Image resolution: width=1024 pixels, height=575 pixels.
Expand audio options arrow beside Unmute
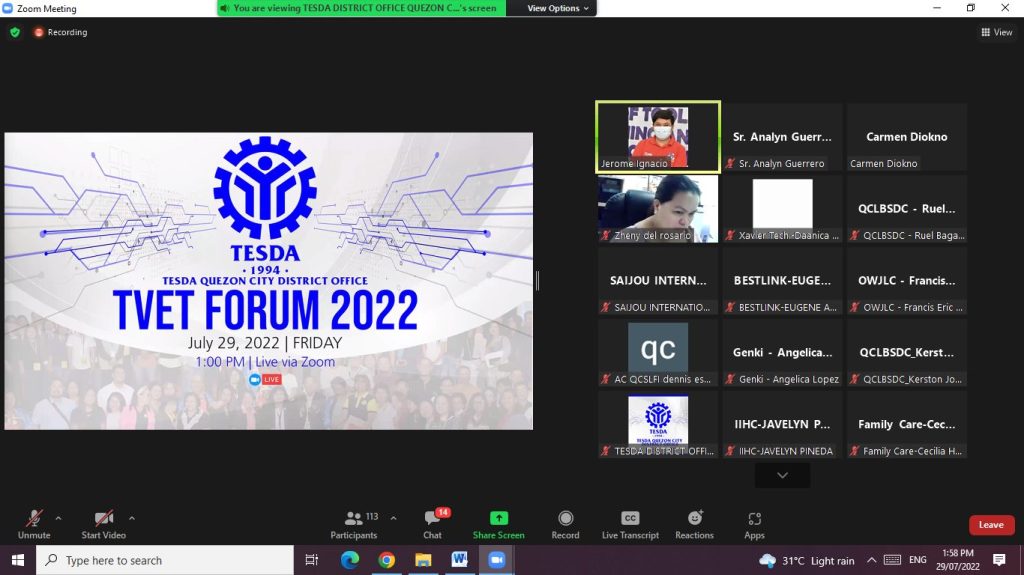58,518
